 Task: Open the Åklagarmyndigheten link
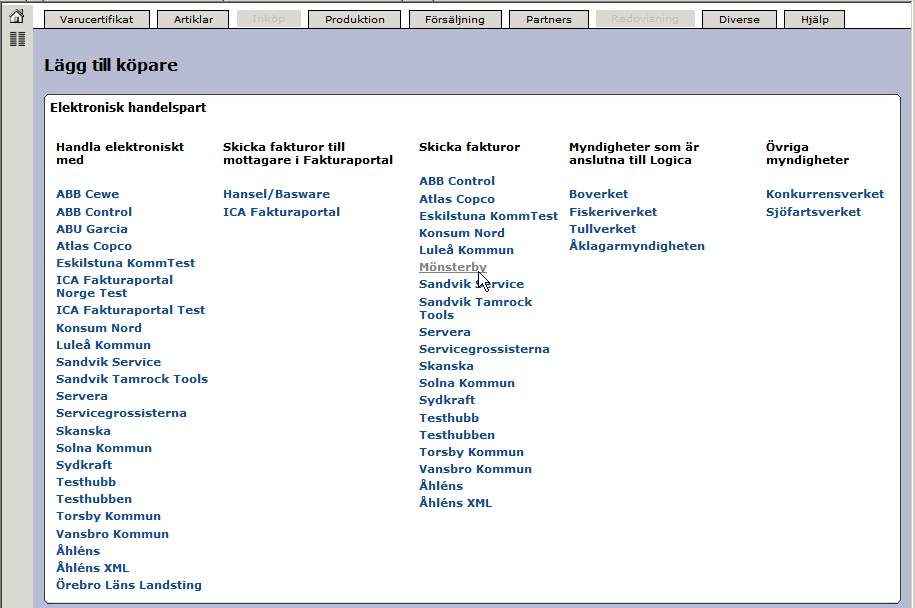click(637, 246)
